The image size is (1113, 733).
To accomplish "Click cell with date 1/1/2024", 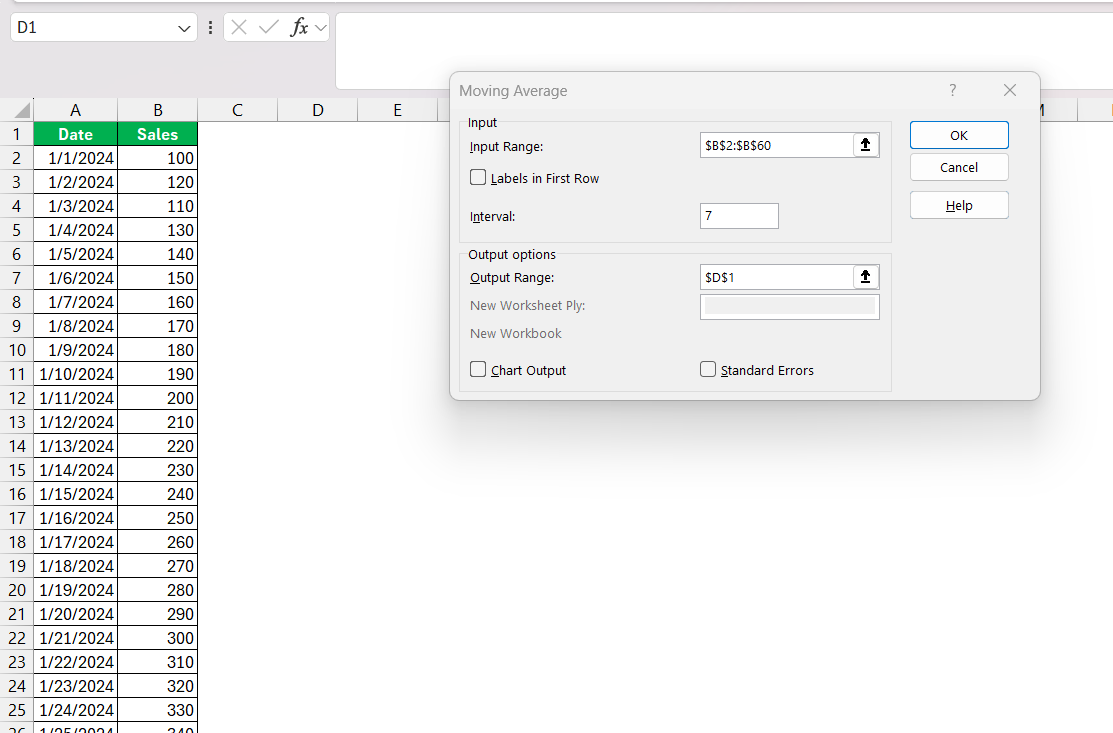I will click(75, 158).
